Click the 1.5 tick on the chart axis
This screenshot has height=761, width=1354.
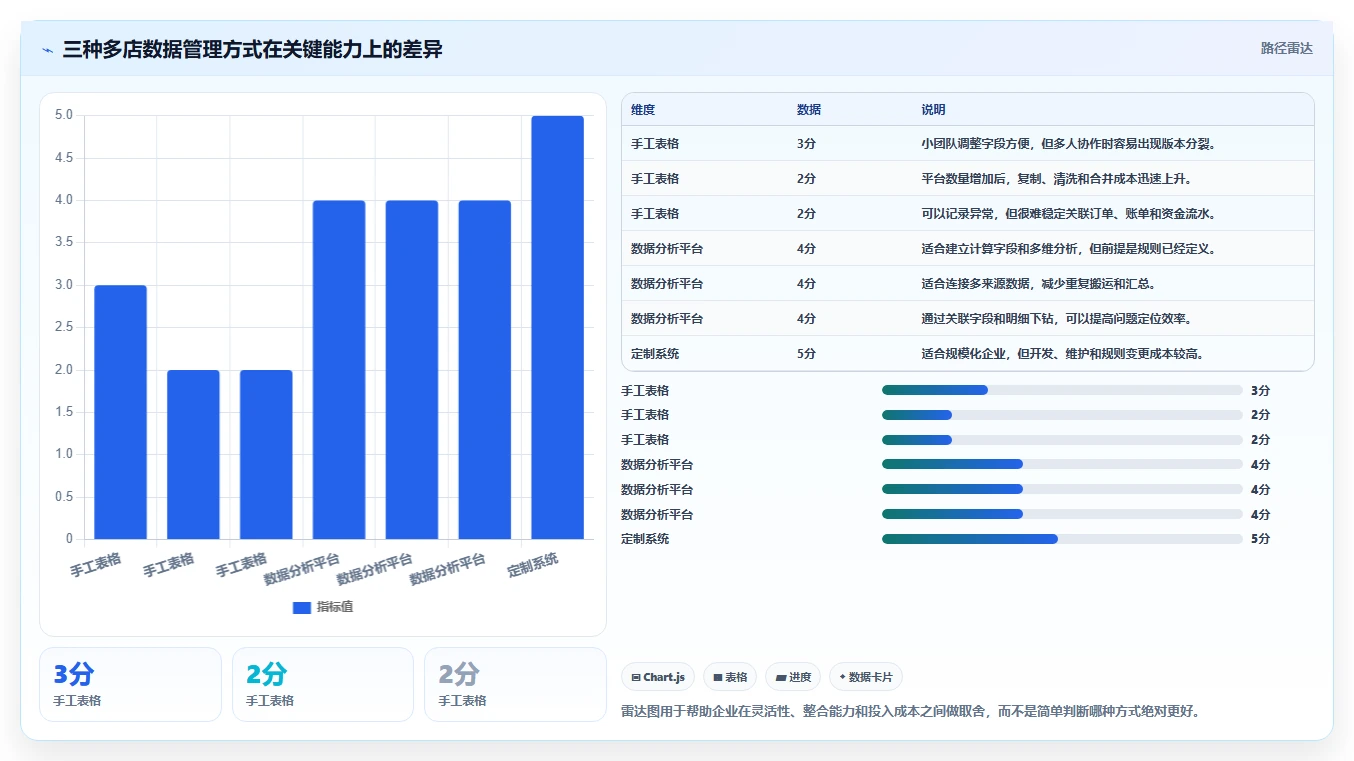point(63,412)
